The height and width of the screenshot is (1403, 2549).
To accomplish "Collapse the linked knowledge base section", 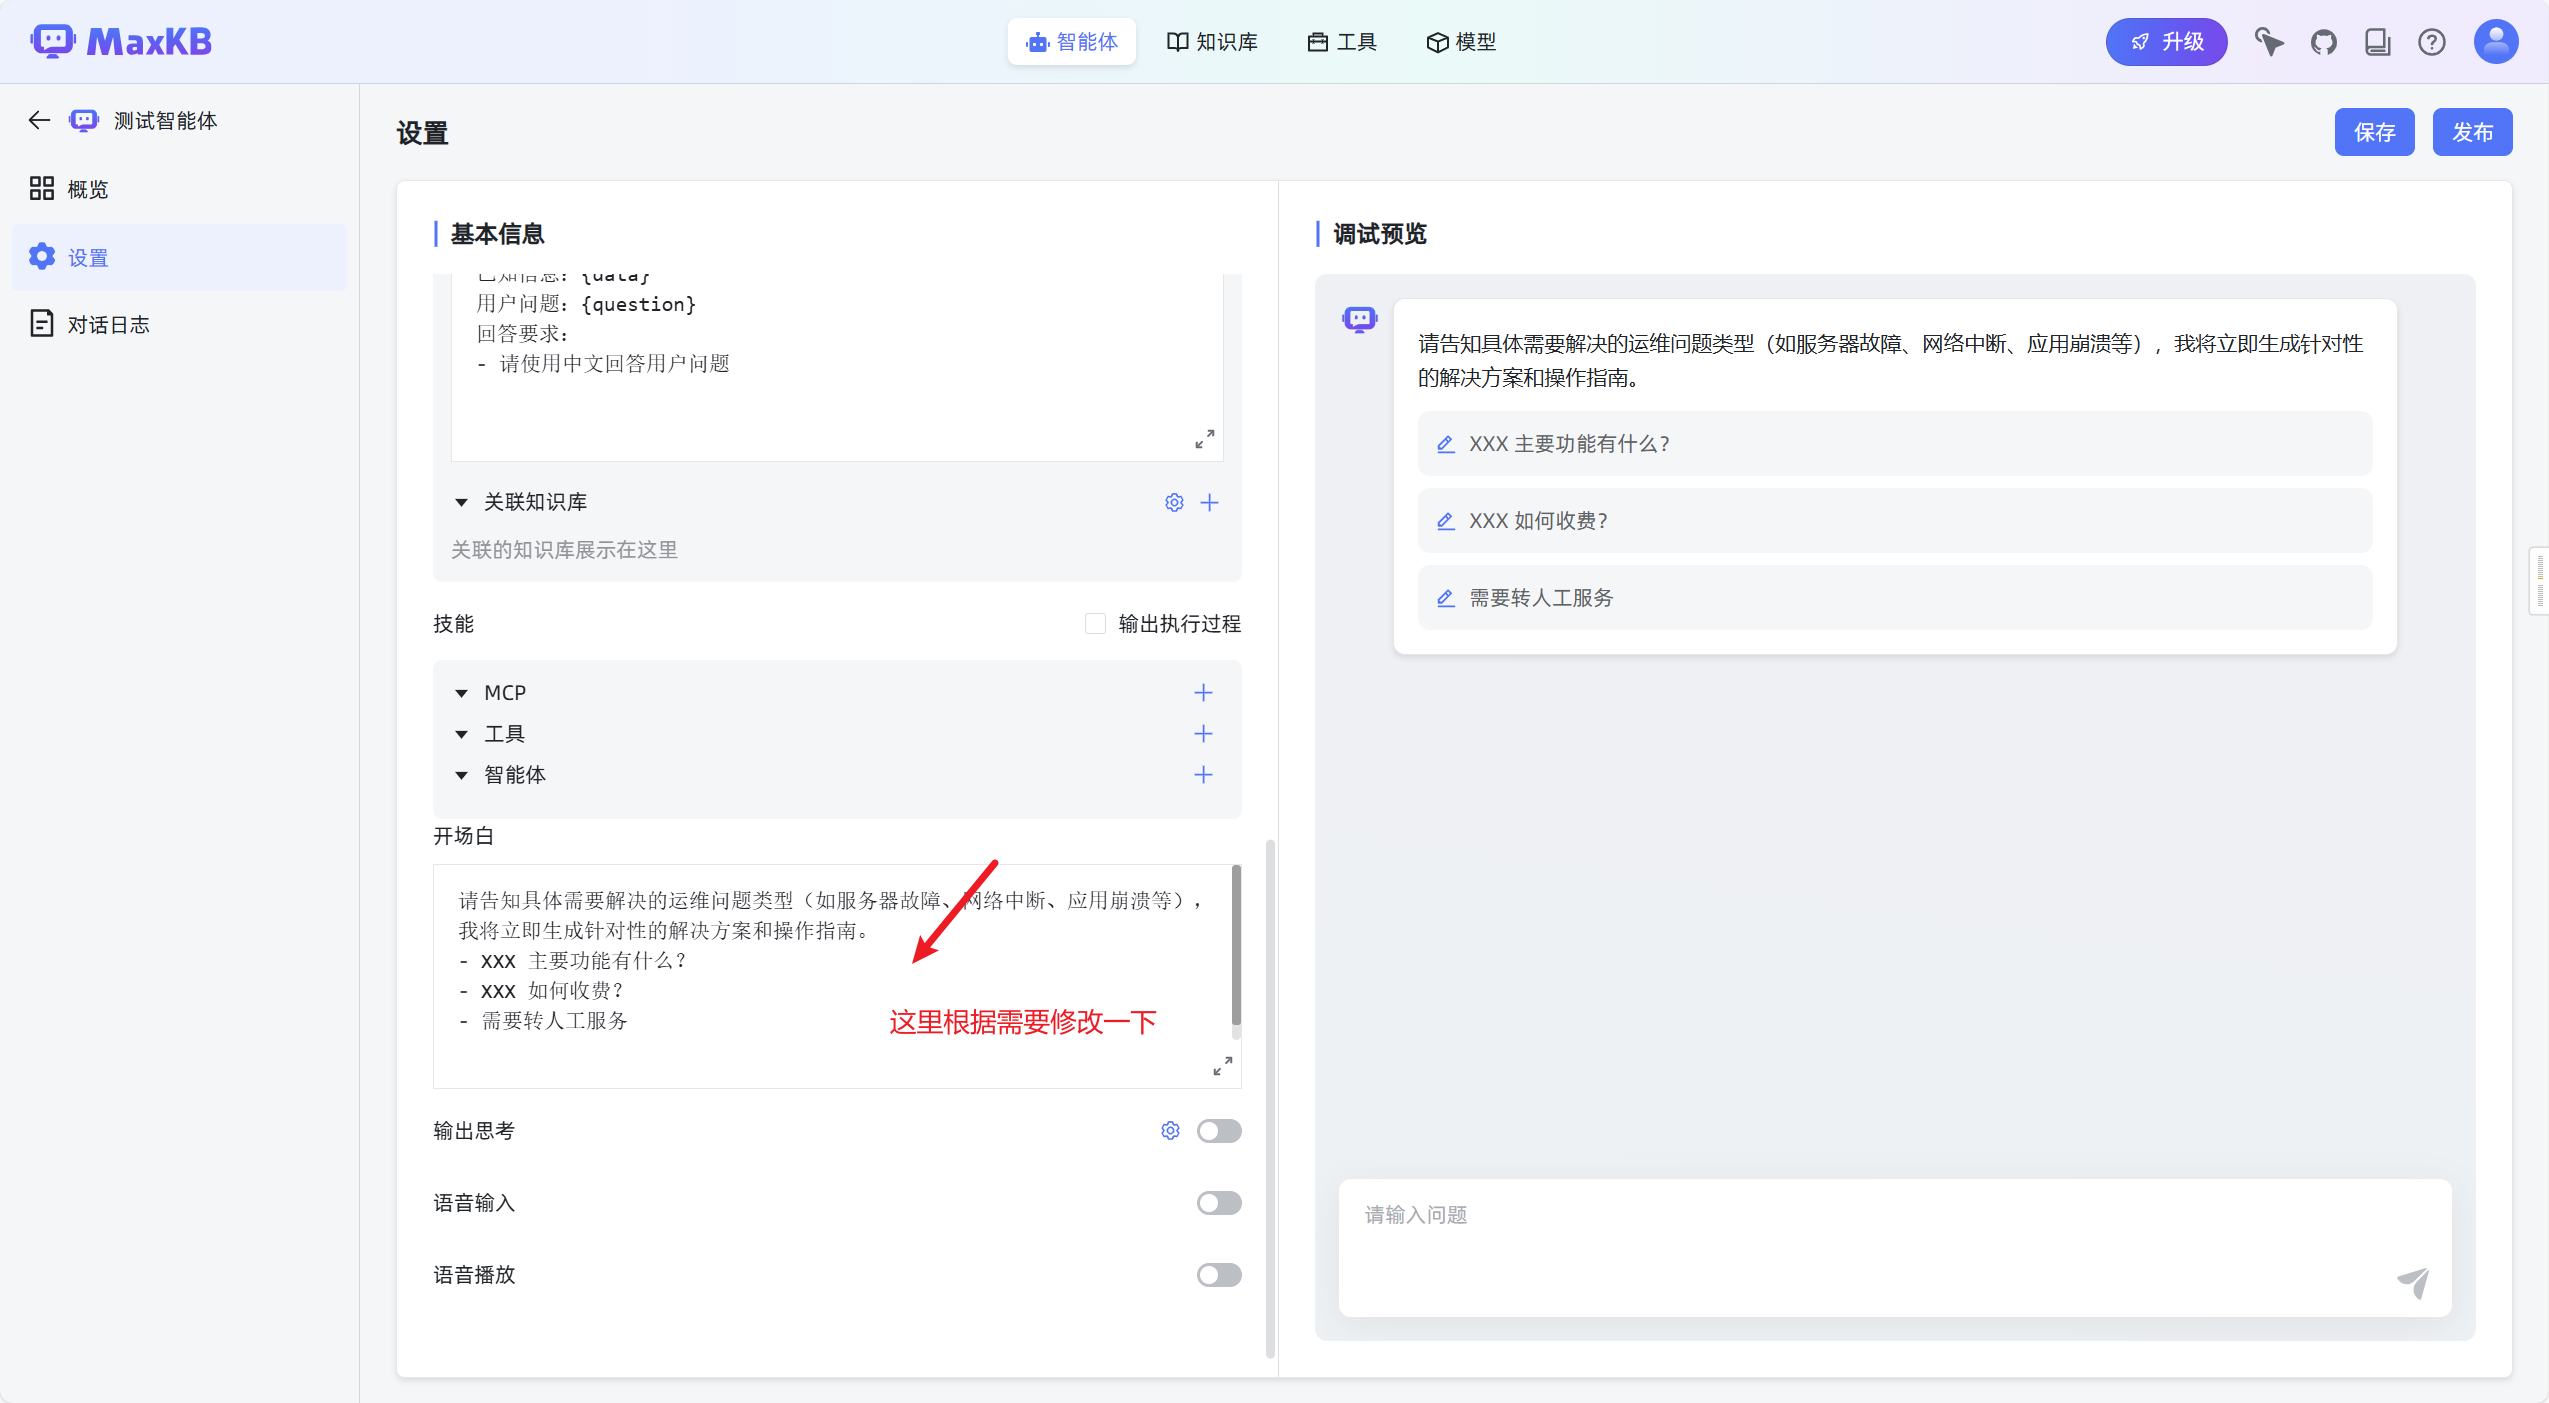I will pyautogui.click(x=461, y=502).
